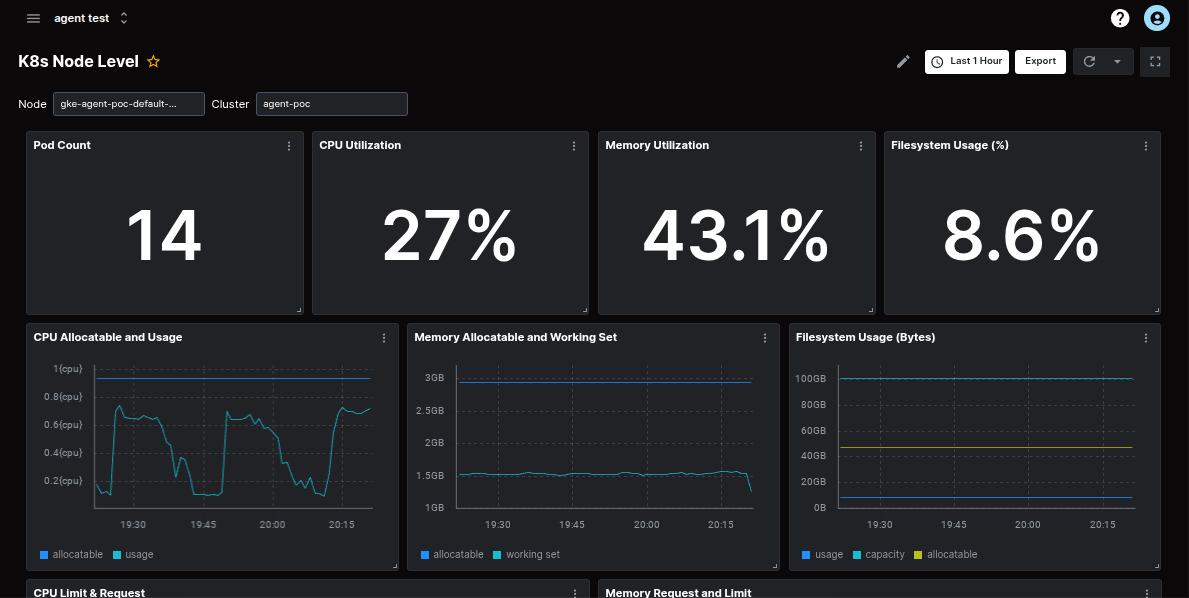Open the Pod Count panel kebab menu
1189x598 pixels.
tap(289, 146)
